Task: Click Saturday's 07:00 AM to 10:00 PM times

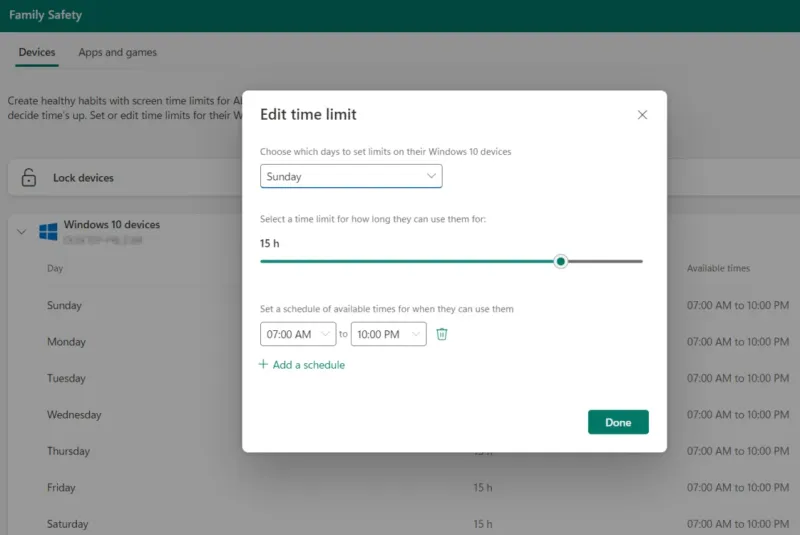Action: pos(738,524)
